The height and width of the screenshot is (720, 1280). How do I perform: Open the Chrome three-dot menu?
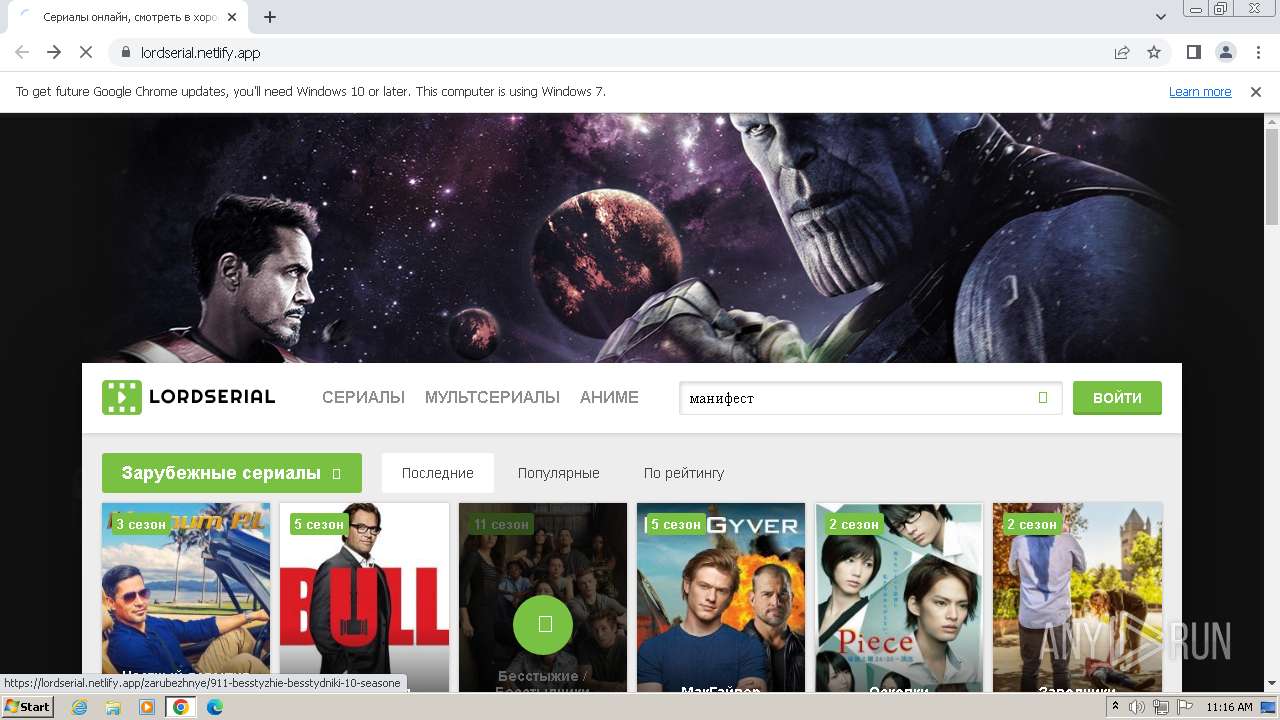coord(1258,52)
